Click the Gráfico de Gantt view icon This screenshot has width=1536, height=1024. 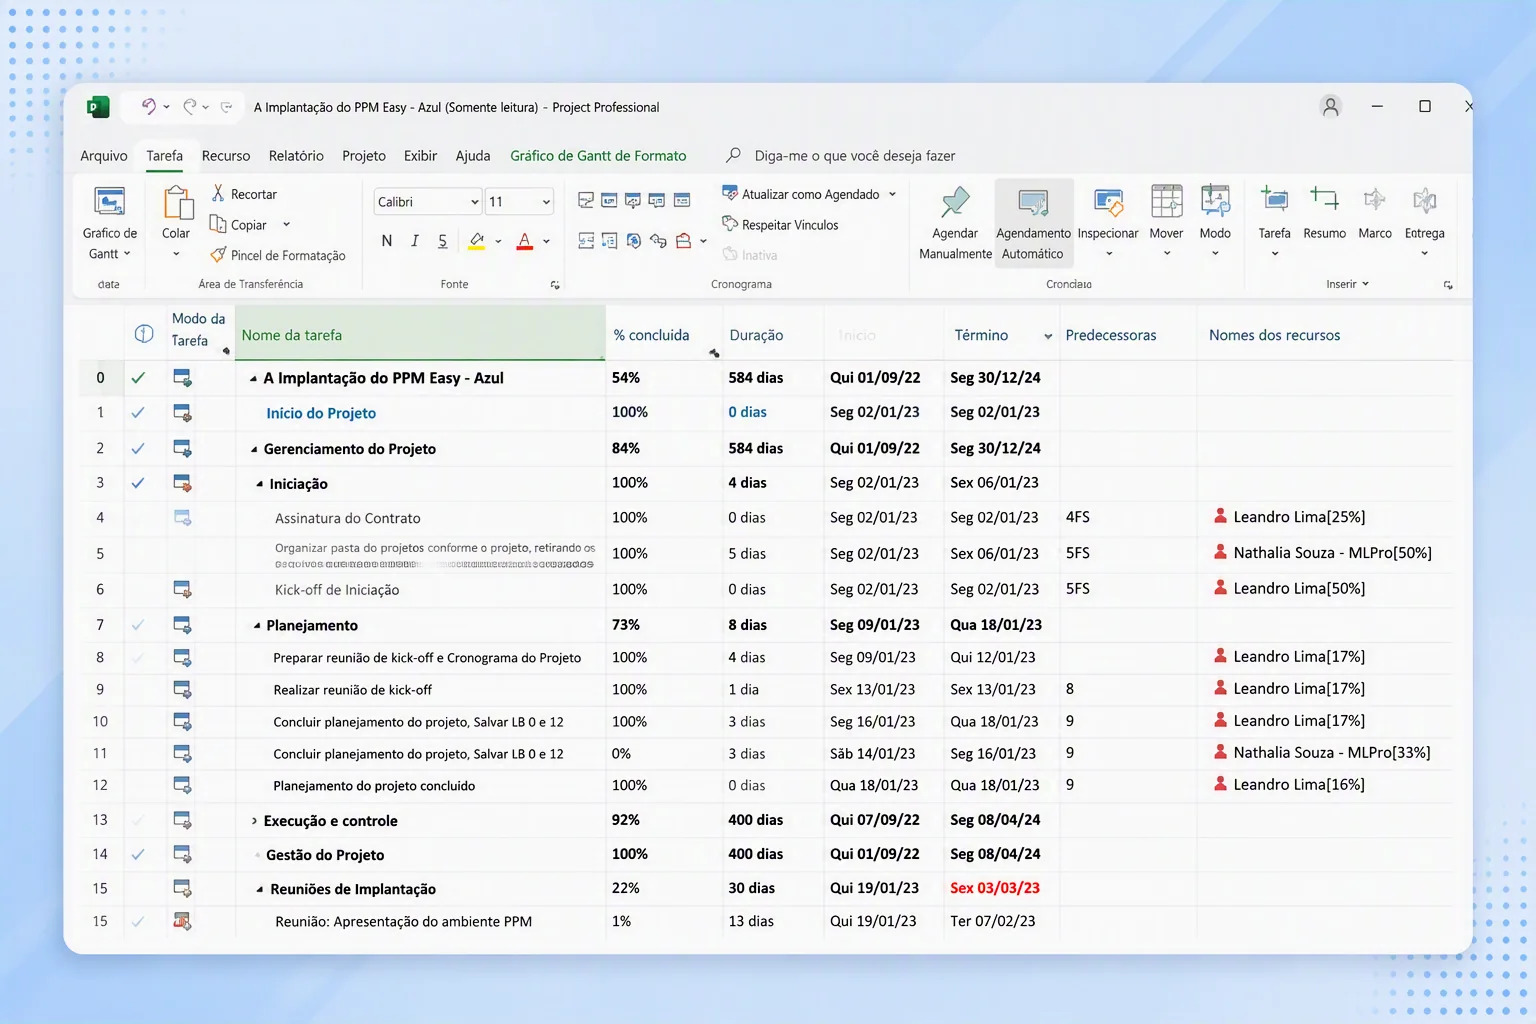point(109,202)
